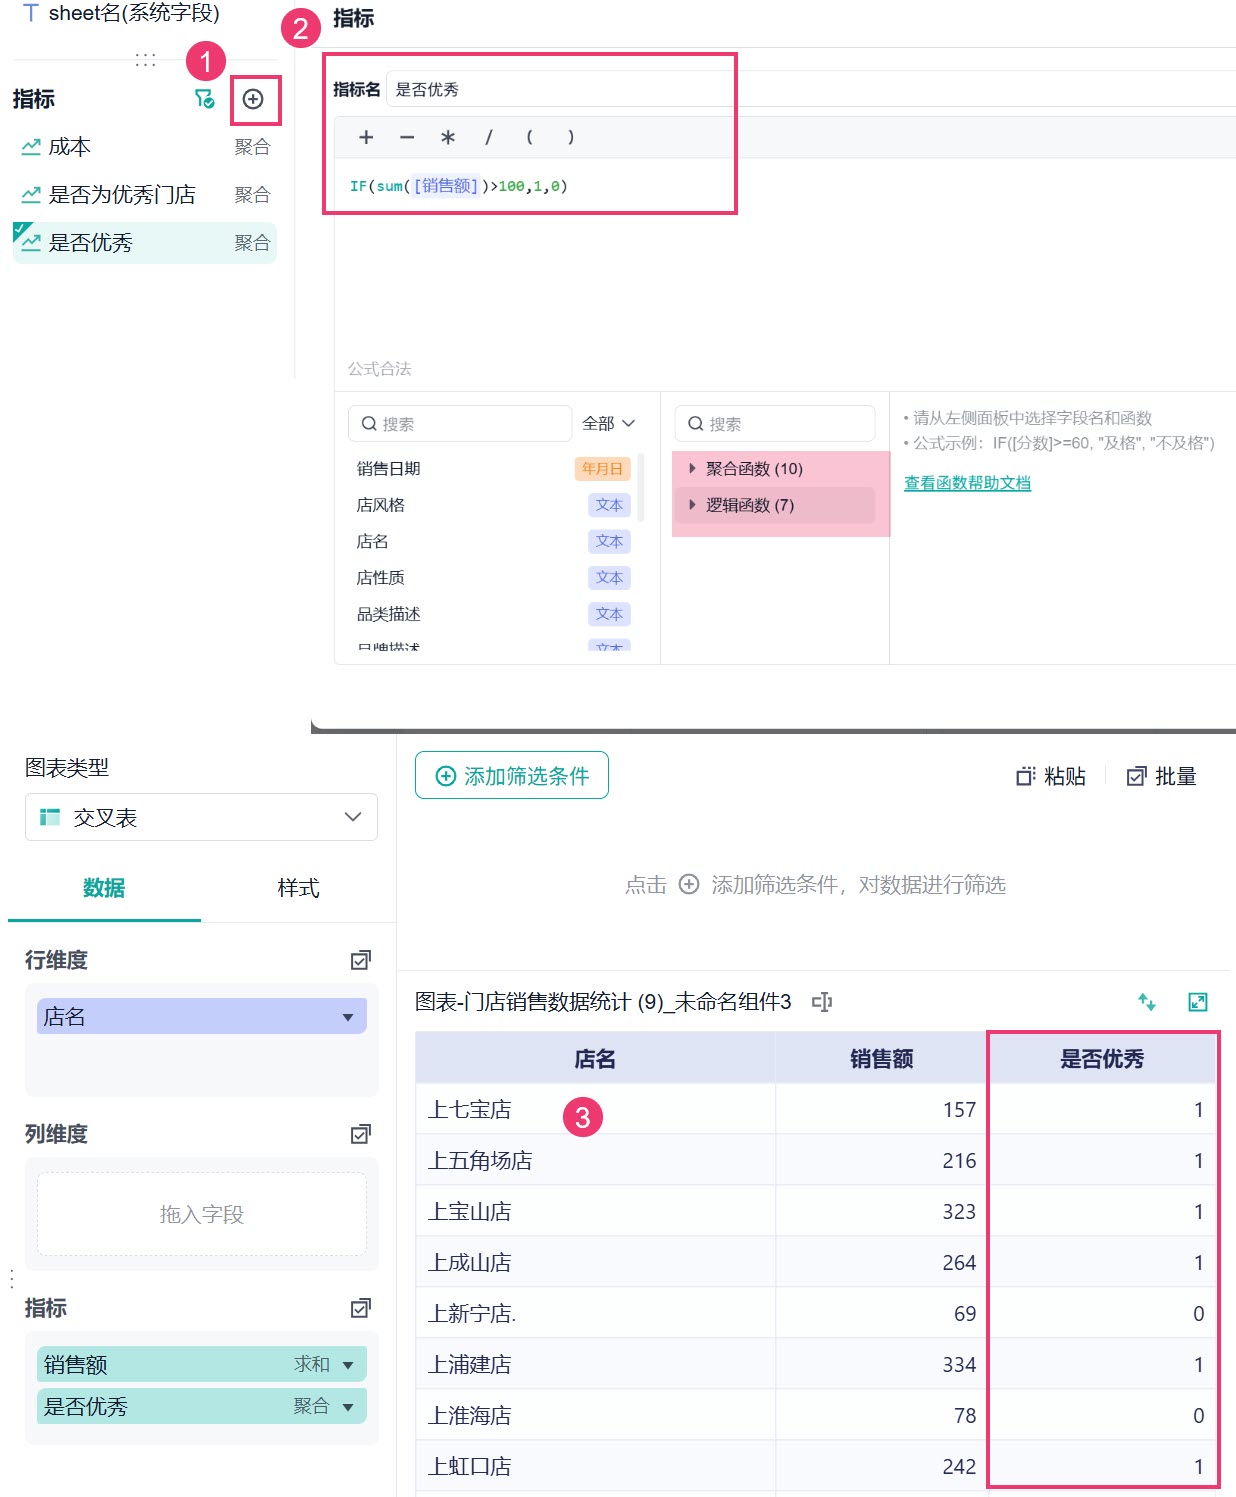This screenshot has height=1497, width=1236.
Task: Click the swap rows and columns icon
Action: (x=1147, y=1002)
